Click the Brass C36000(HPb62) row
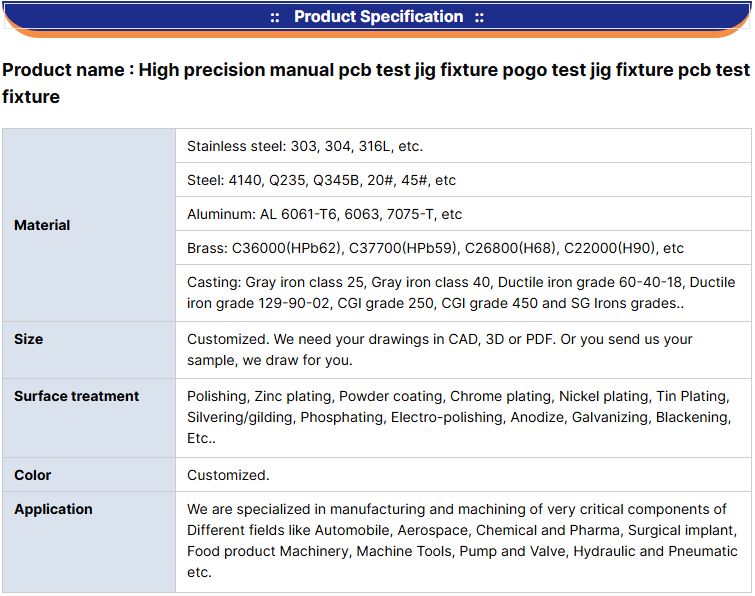This screenshot has width=755, height=596. (x=435, y=248)
